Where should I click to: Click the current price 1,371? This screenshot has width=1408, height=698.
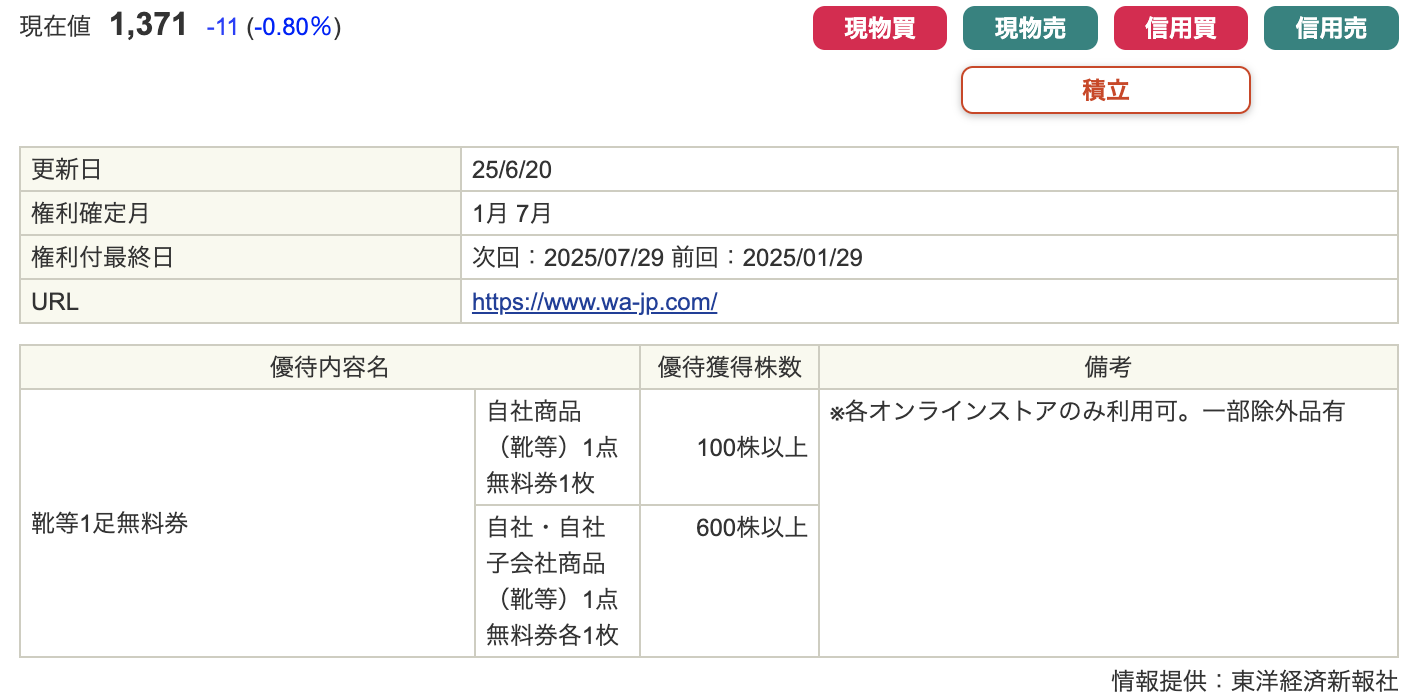[148, 26]
